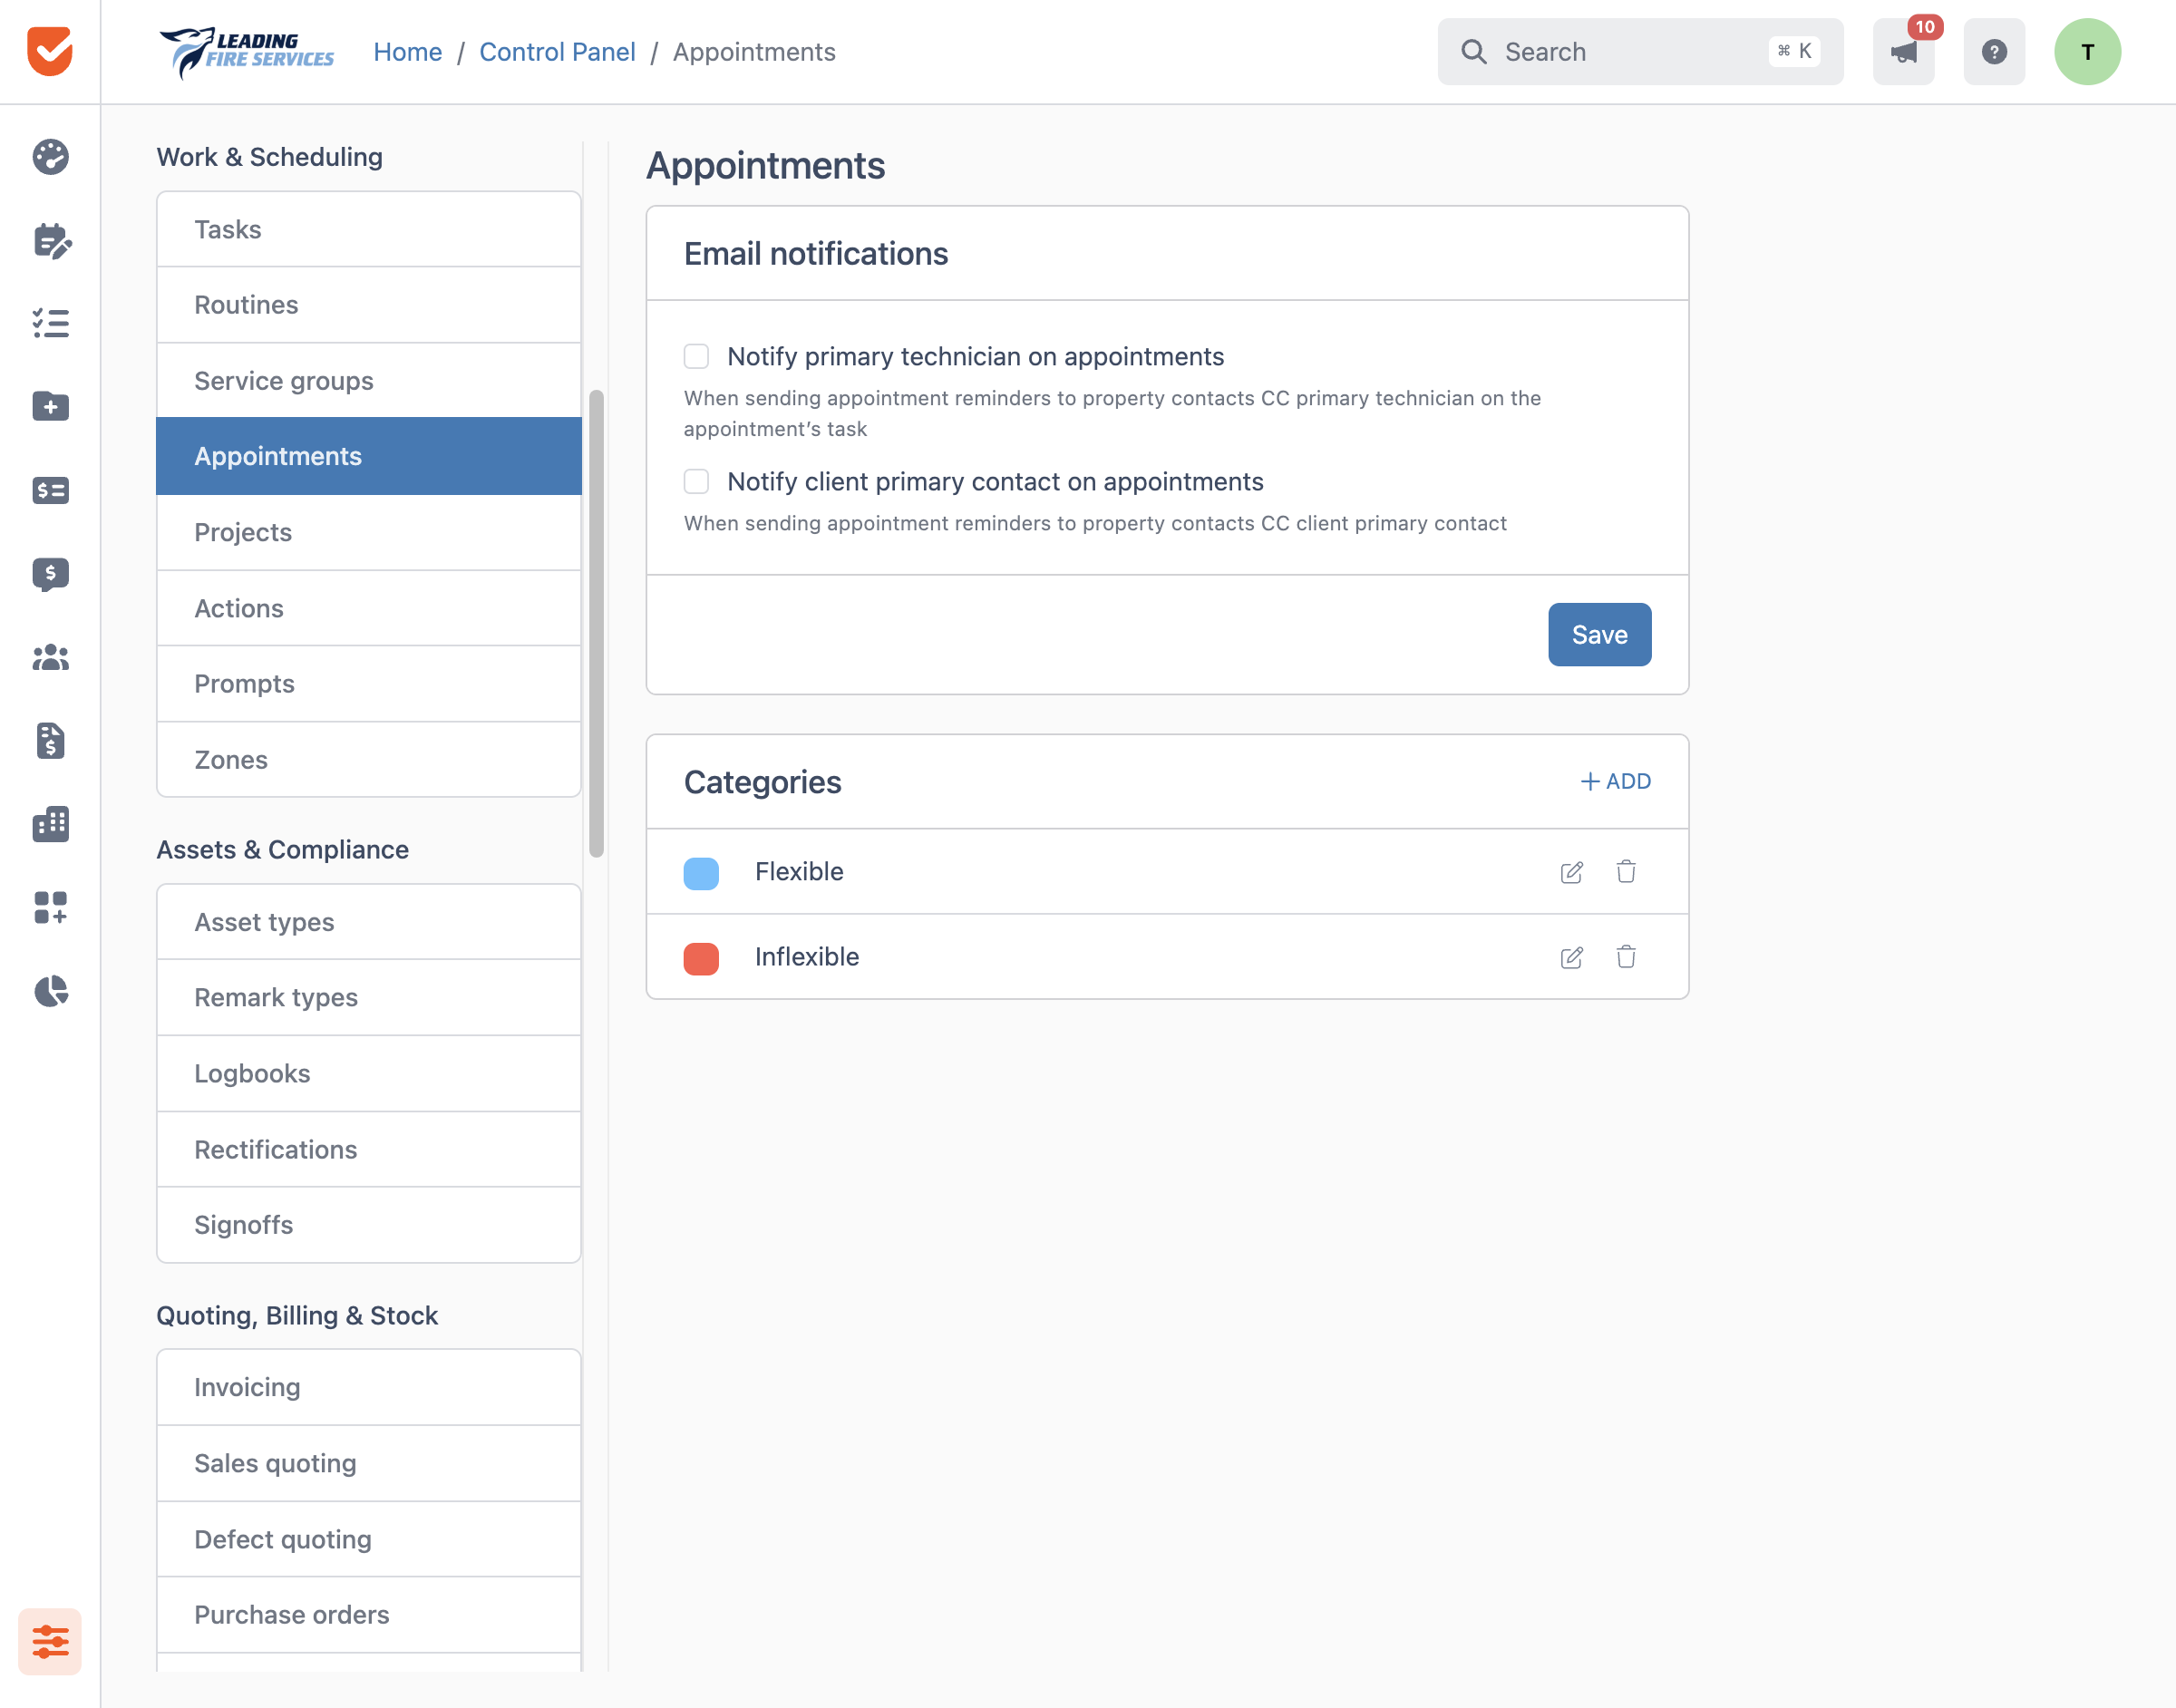2176x1708 pixels.
Task: Click the orange shield app logo
Action: pos(50,51)
